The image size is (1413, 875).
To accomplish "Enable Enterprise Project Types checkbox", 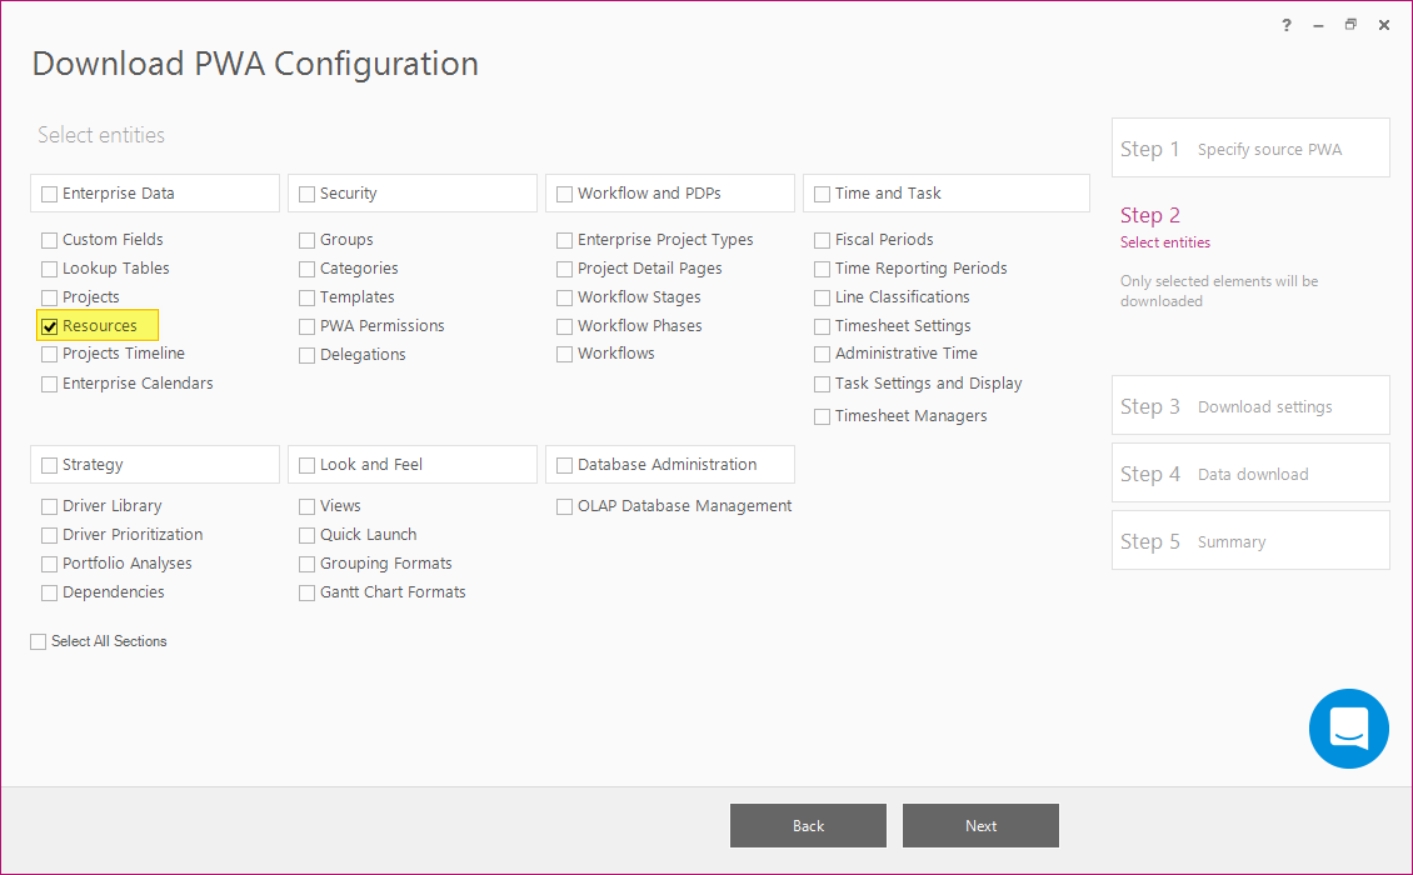I will coord(565,240).
